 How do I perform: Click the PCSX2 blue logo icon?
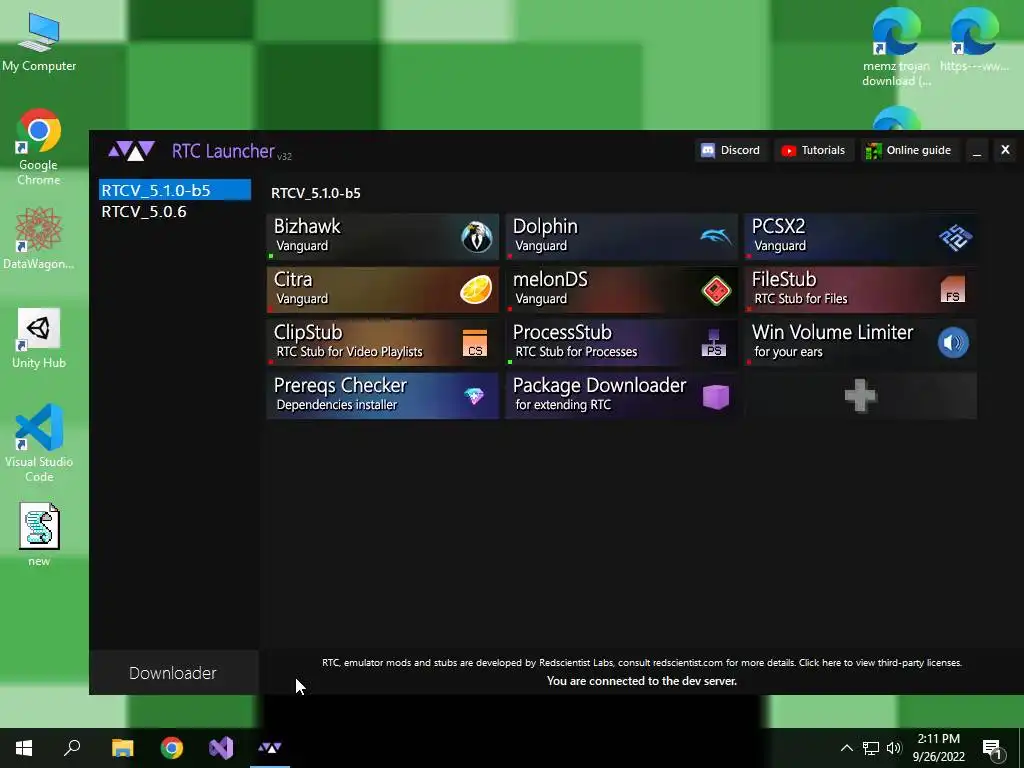[x=955, y=237]
